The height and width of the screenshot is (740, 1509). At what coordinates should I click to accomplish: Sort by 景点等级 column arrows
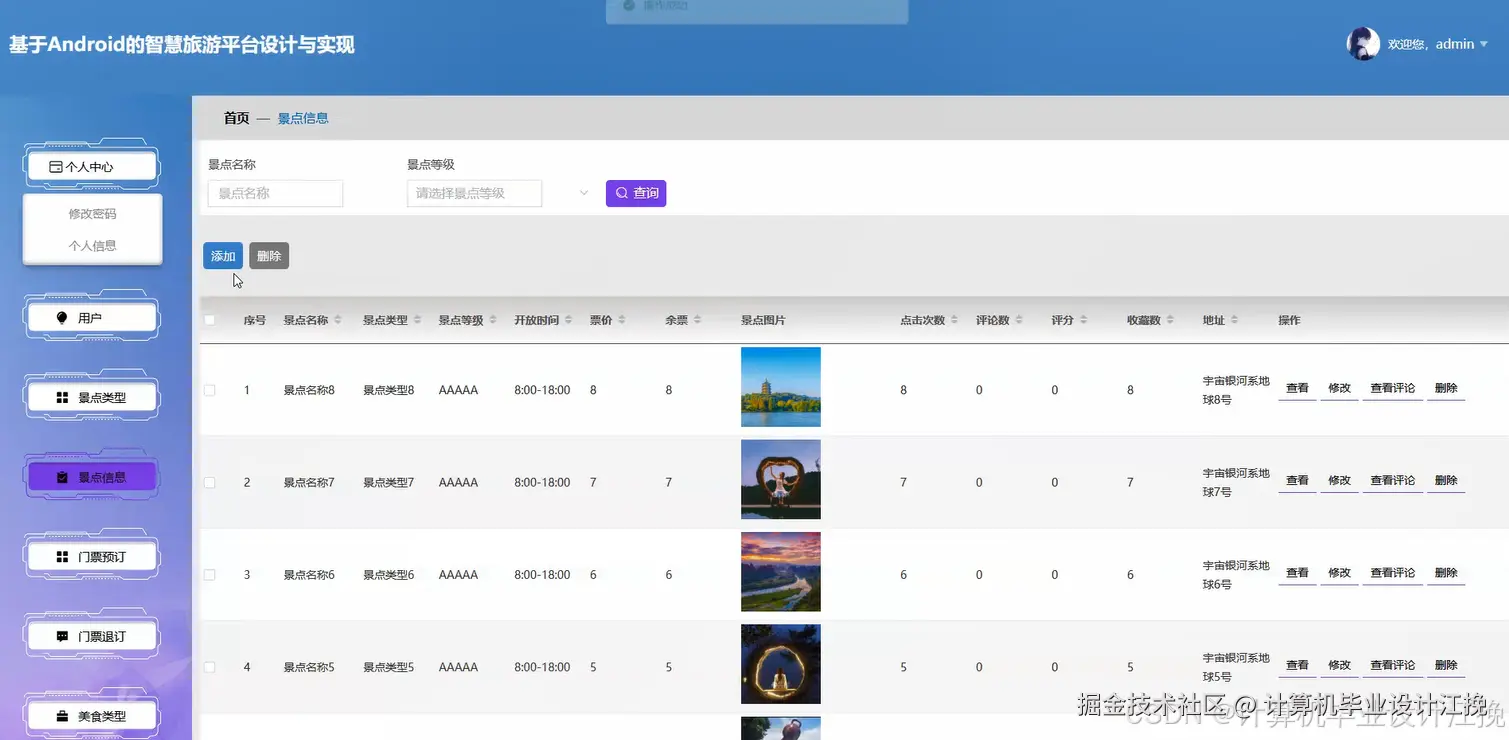point(493,320)
